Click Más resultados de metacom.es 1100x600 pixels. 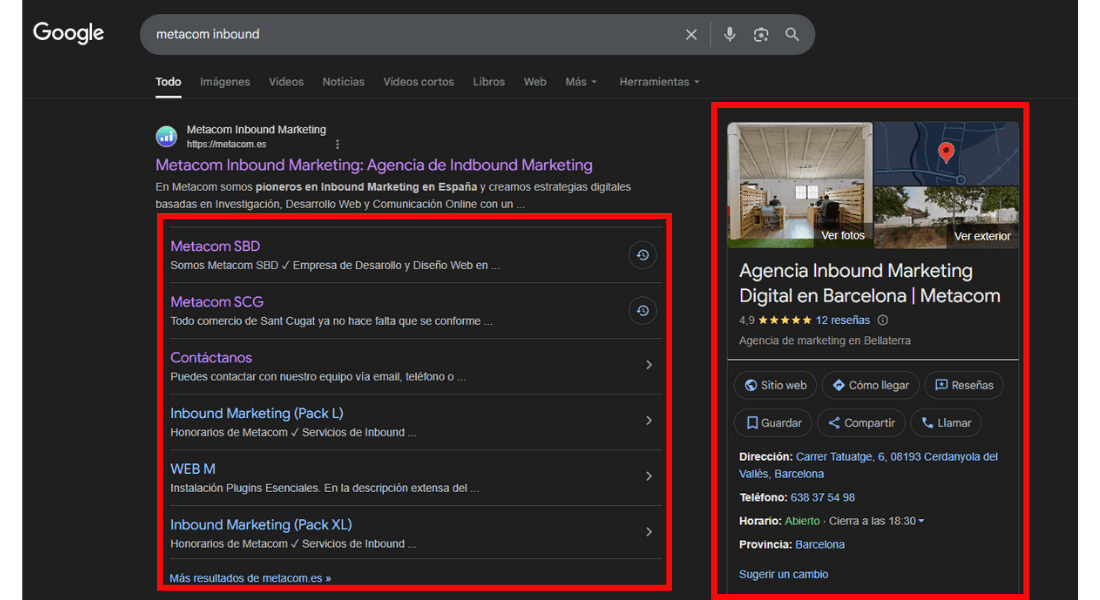[x=250, y=578]
